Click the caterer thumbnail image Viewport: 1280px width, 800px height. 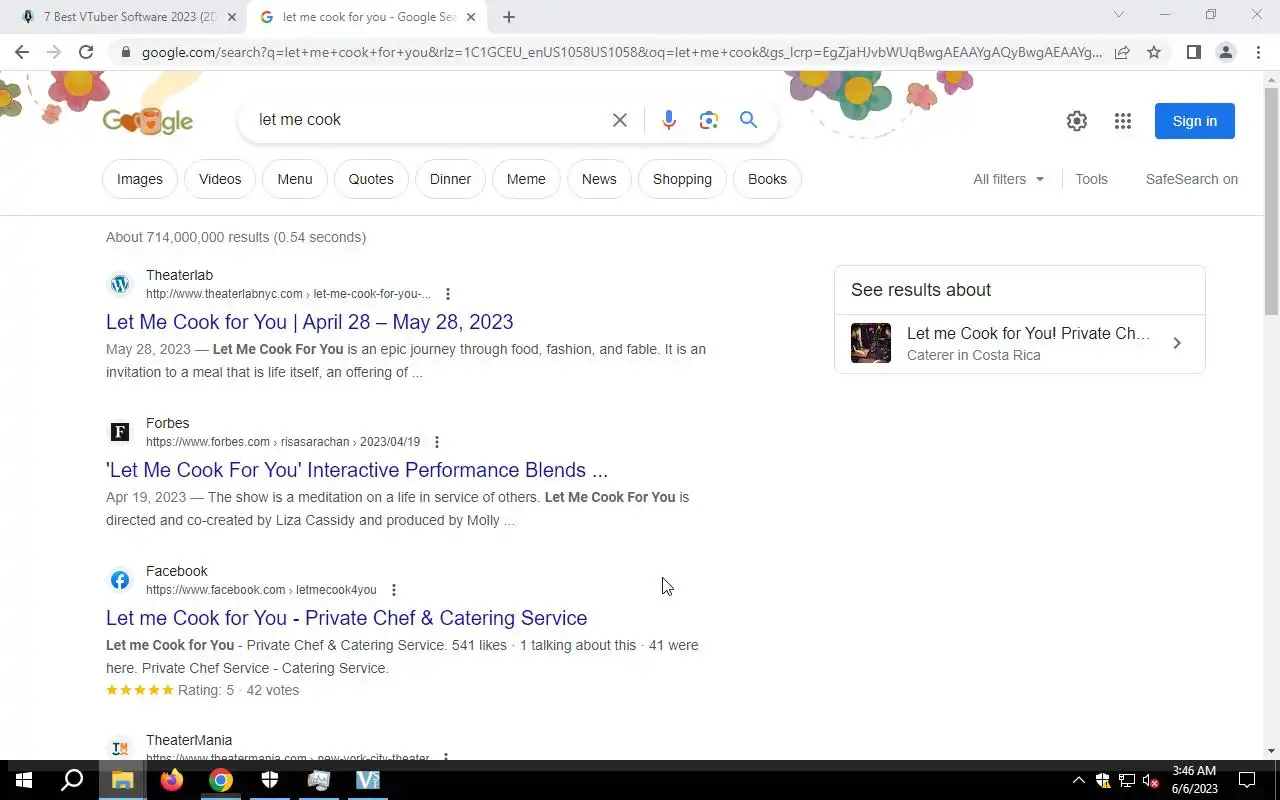coord(871,343)
